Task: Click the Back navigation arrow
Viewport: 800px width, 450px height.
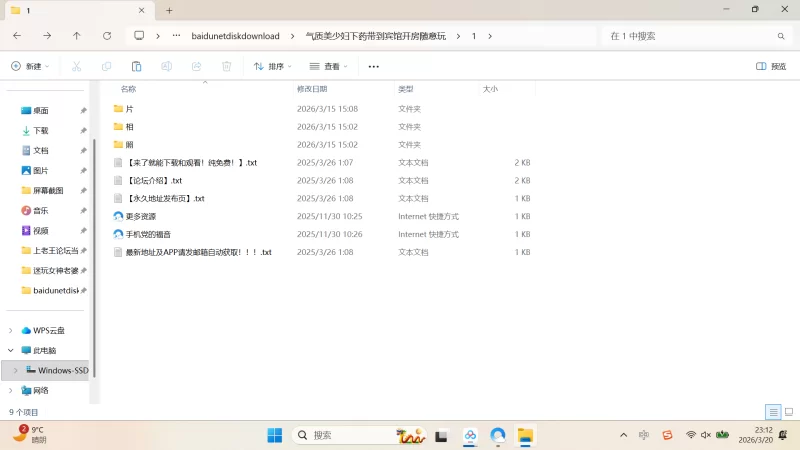Action: (x=17, y=36)
